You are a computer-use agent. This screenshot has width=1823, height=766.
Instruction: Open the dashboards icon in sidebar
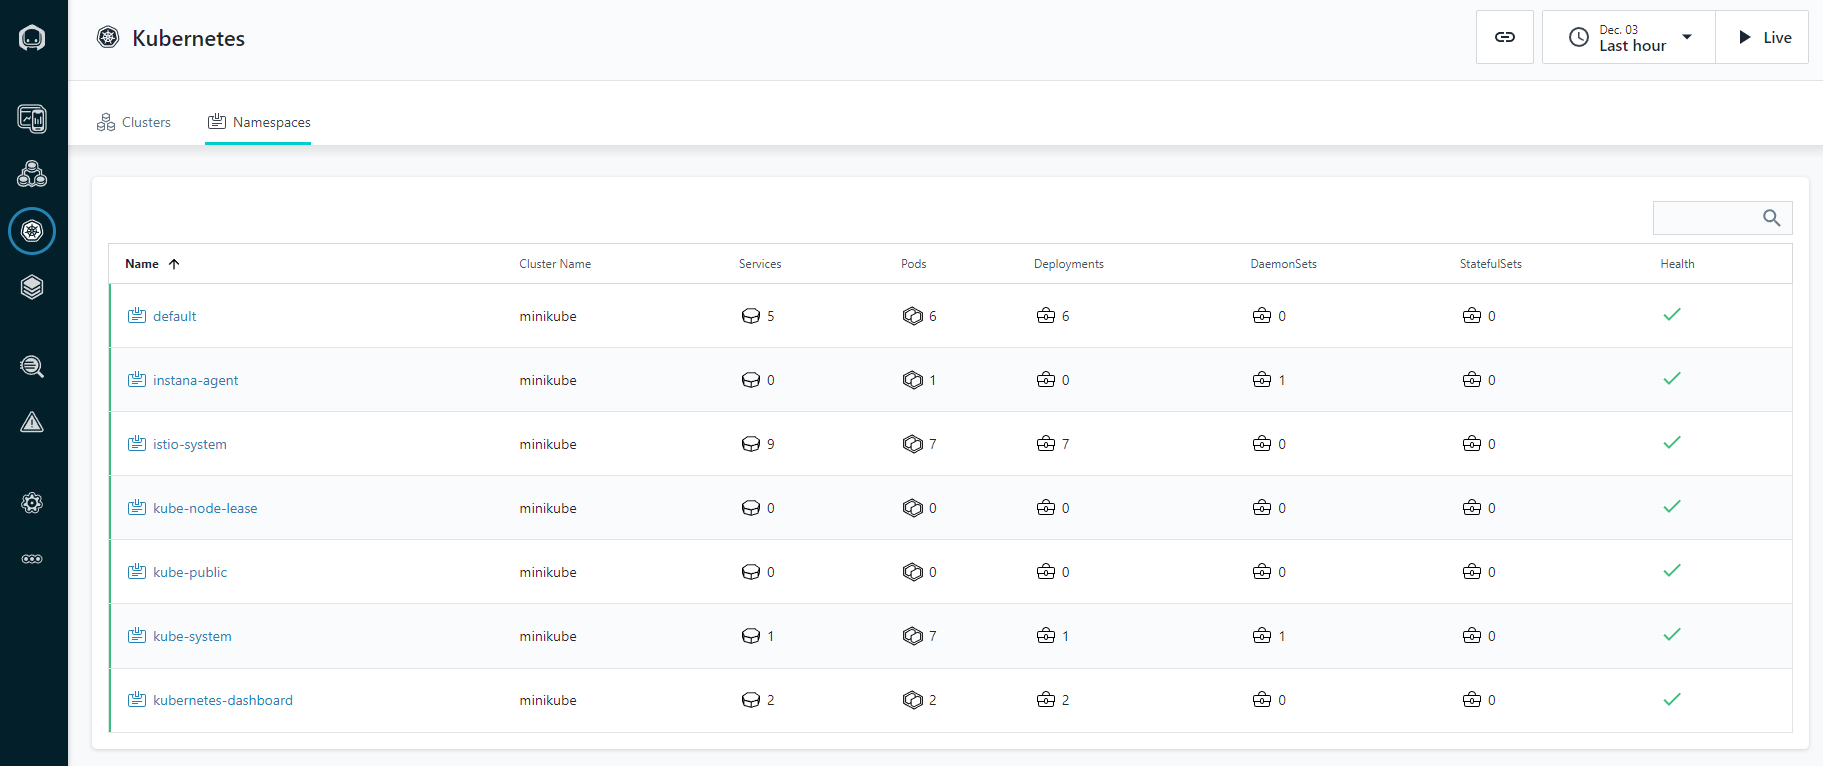pyautogui.click(x=32, y=119)
